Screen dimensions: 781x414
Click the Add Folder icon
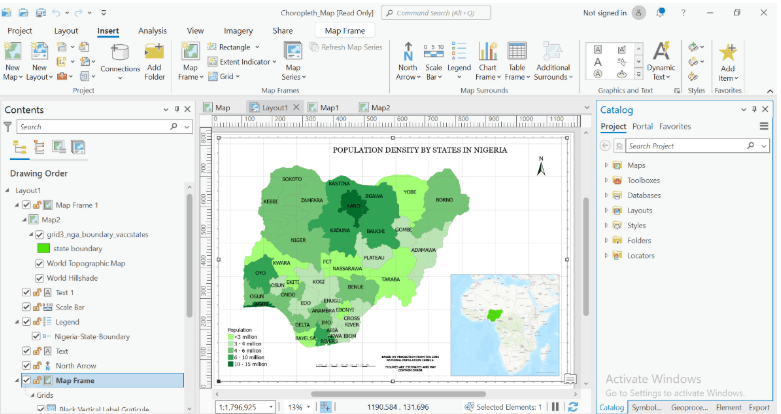154,53
